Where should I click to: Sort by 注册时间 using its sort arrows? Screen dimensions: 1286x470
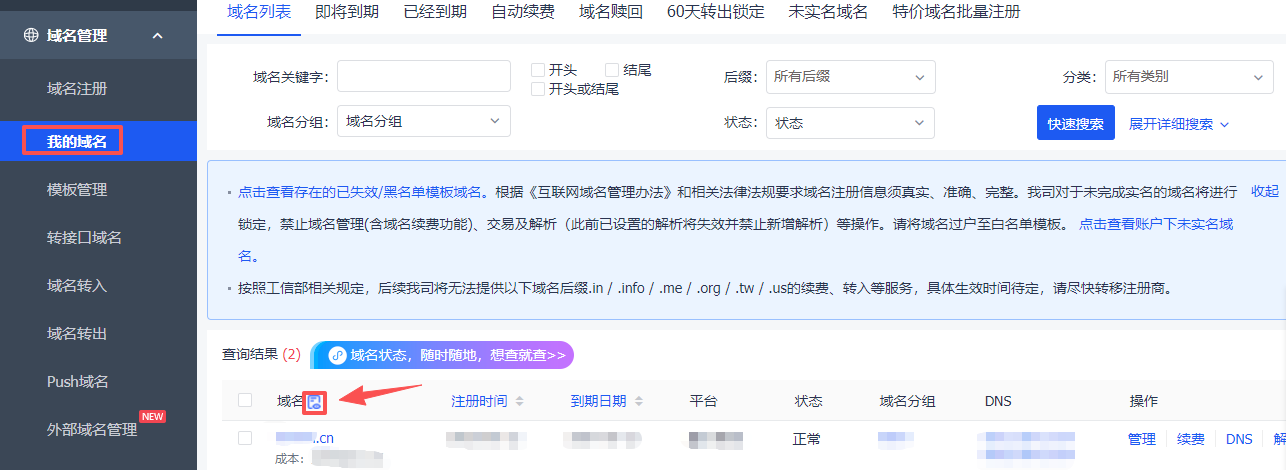click(x=519, y=401)
